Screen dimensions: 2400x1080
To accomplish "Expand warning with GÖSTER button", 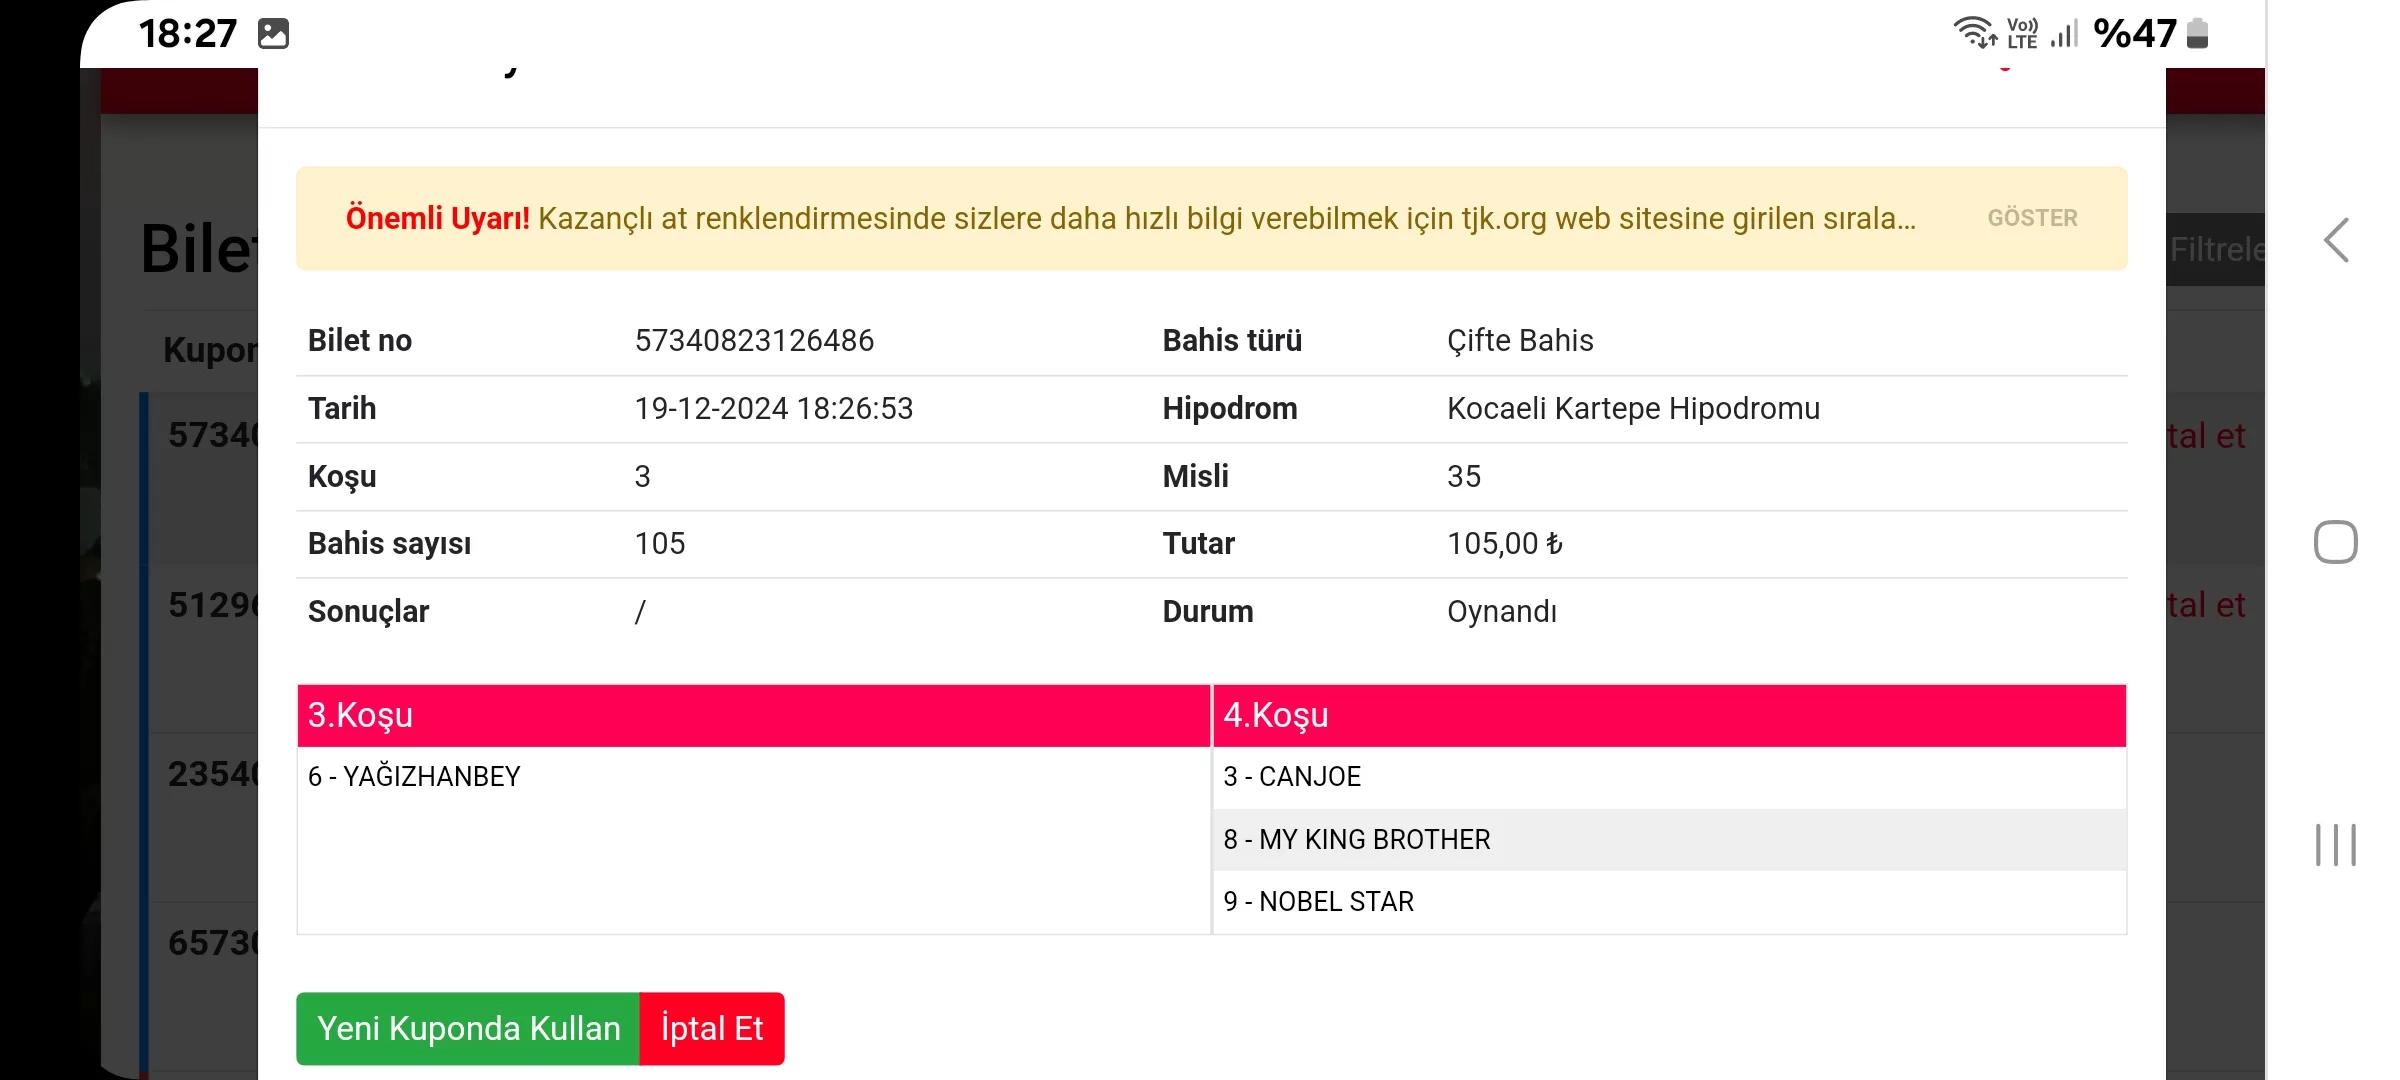I will pos(2032,218).
